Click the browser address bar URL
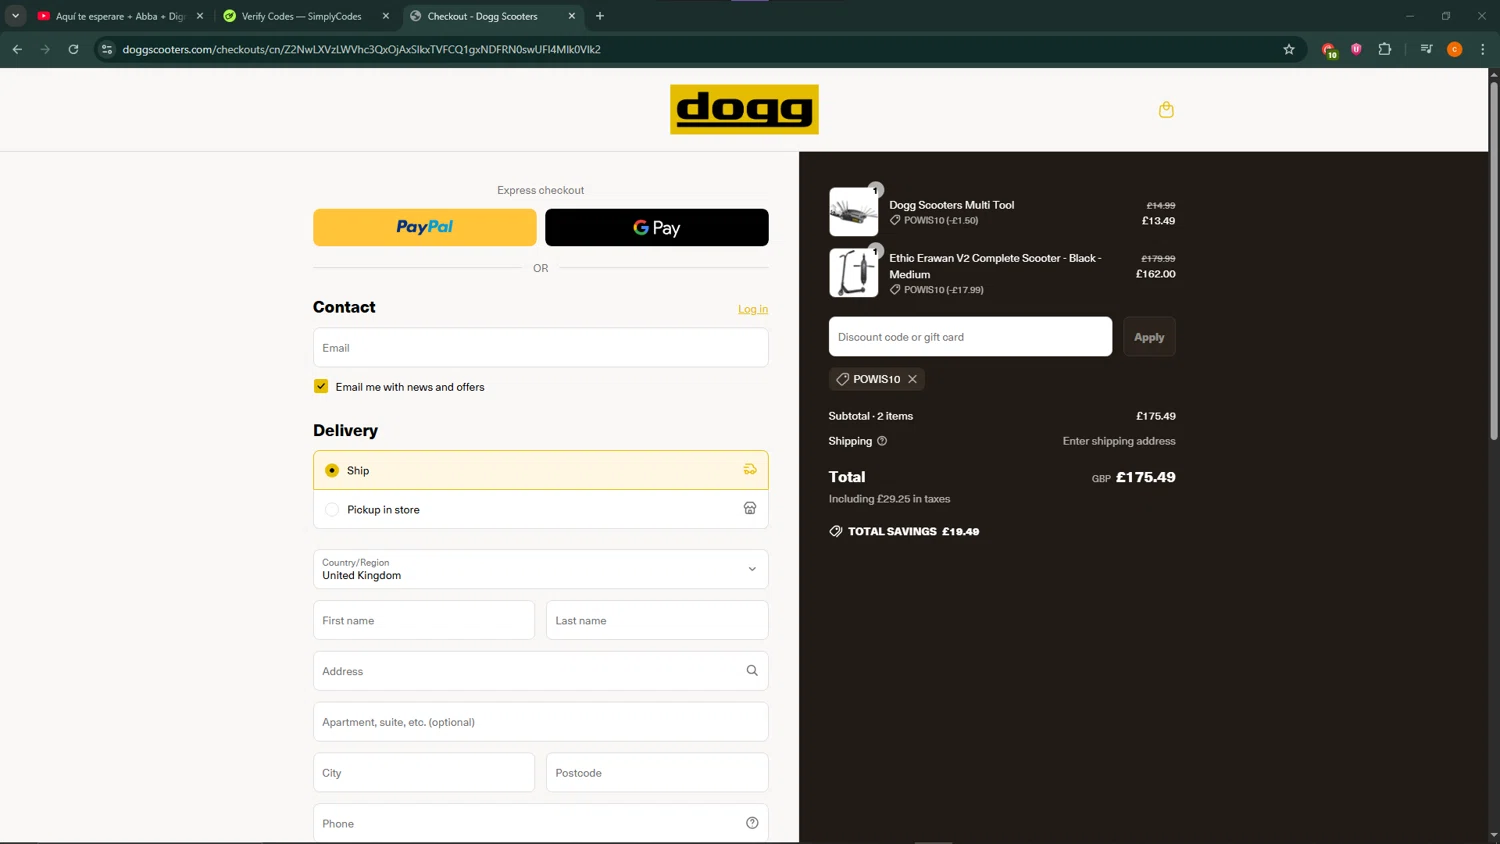Image resolution: width=1500 pixels, height=844 pixels. click(361, 49)
